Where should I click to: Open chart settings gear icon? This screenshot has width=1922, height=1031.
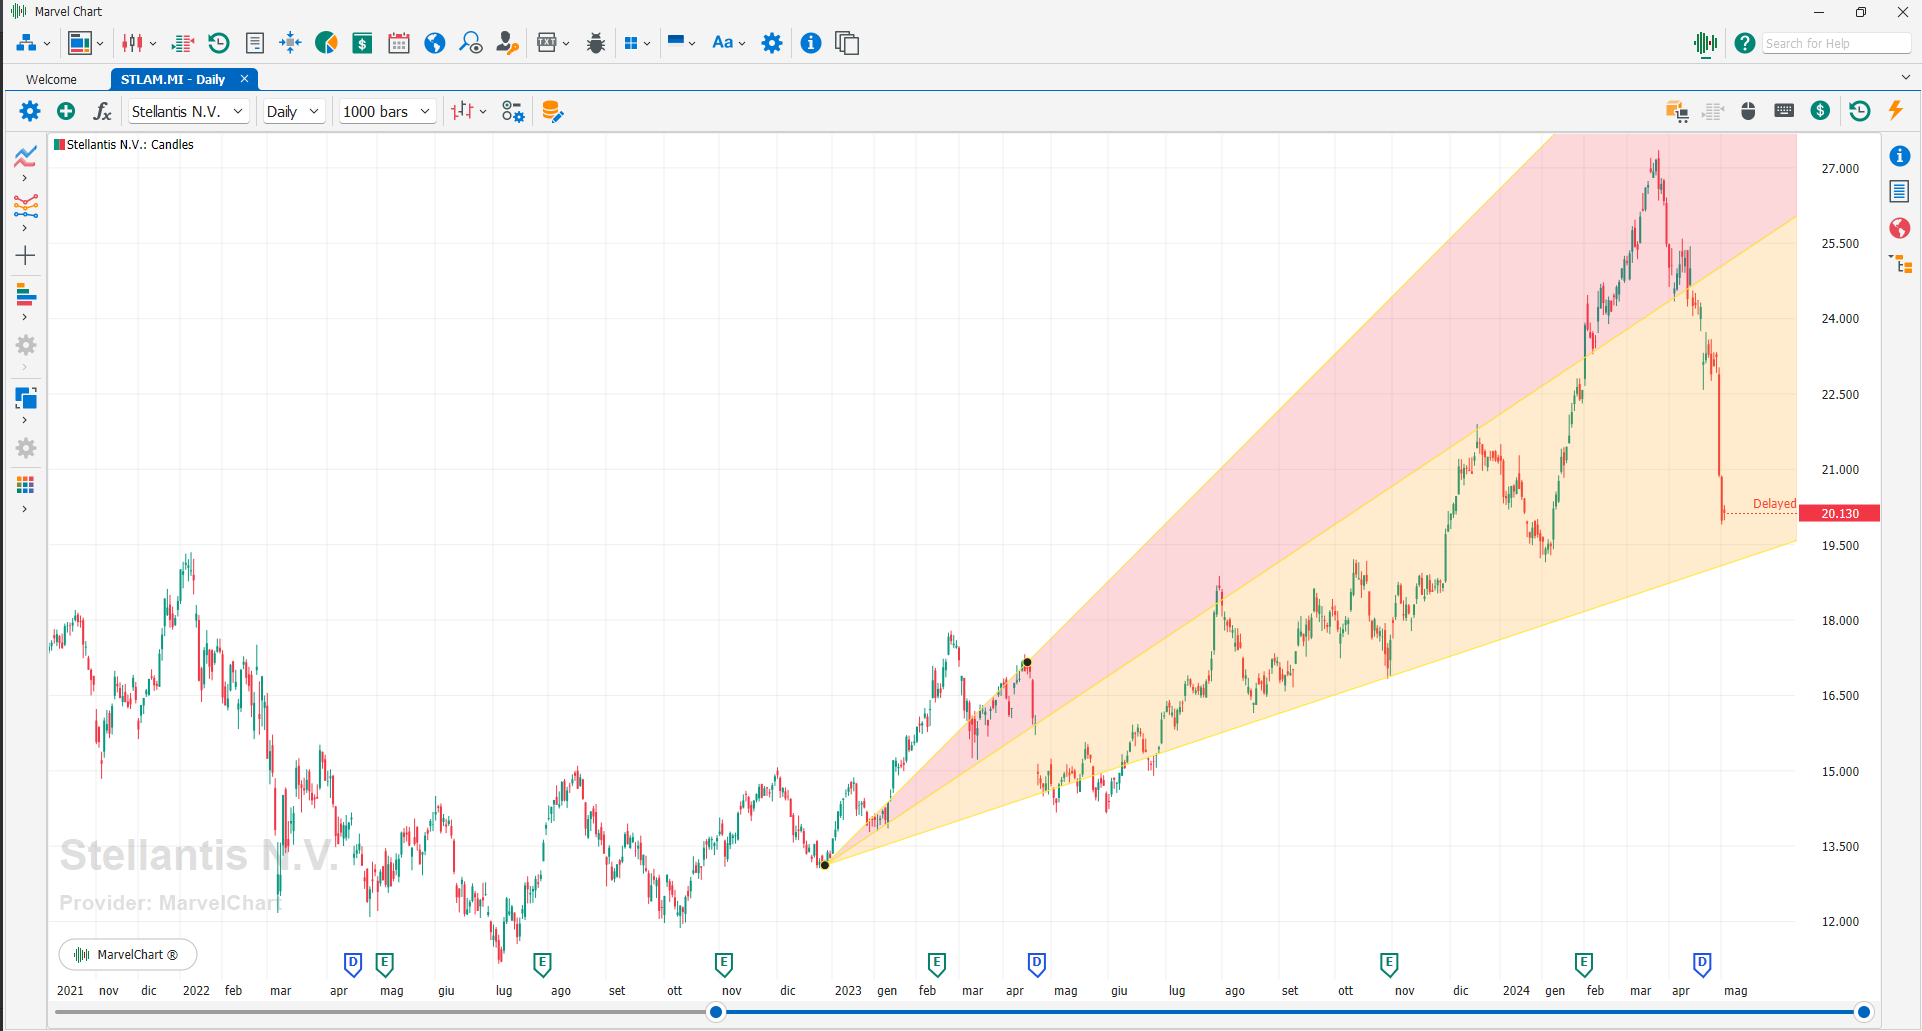tap(30, 111)
